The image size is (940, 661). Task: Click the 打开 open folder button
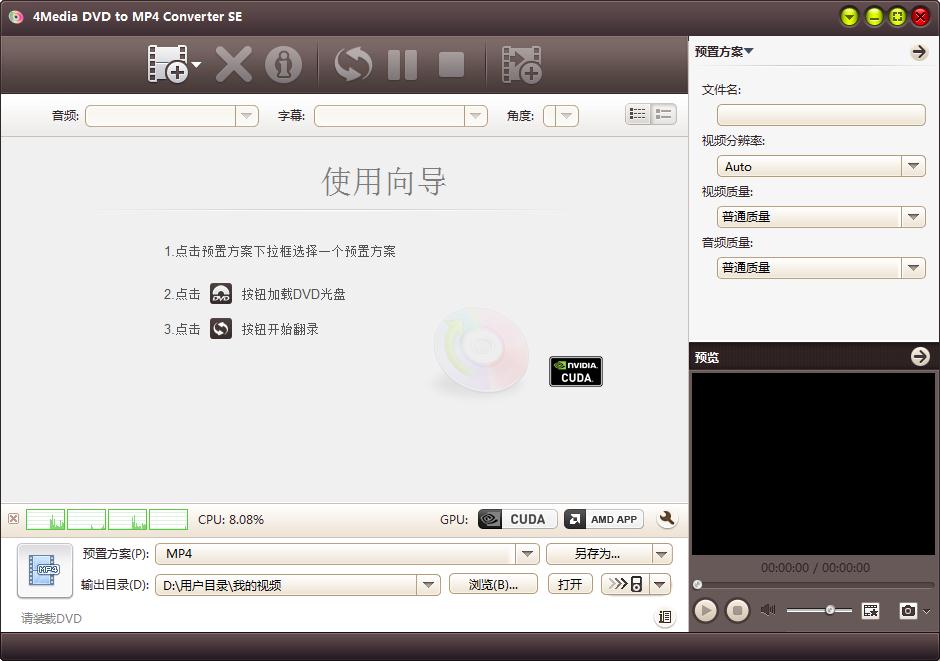point(570,584)
